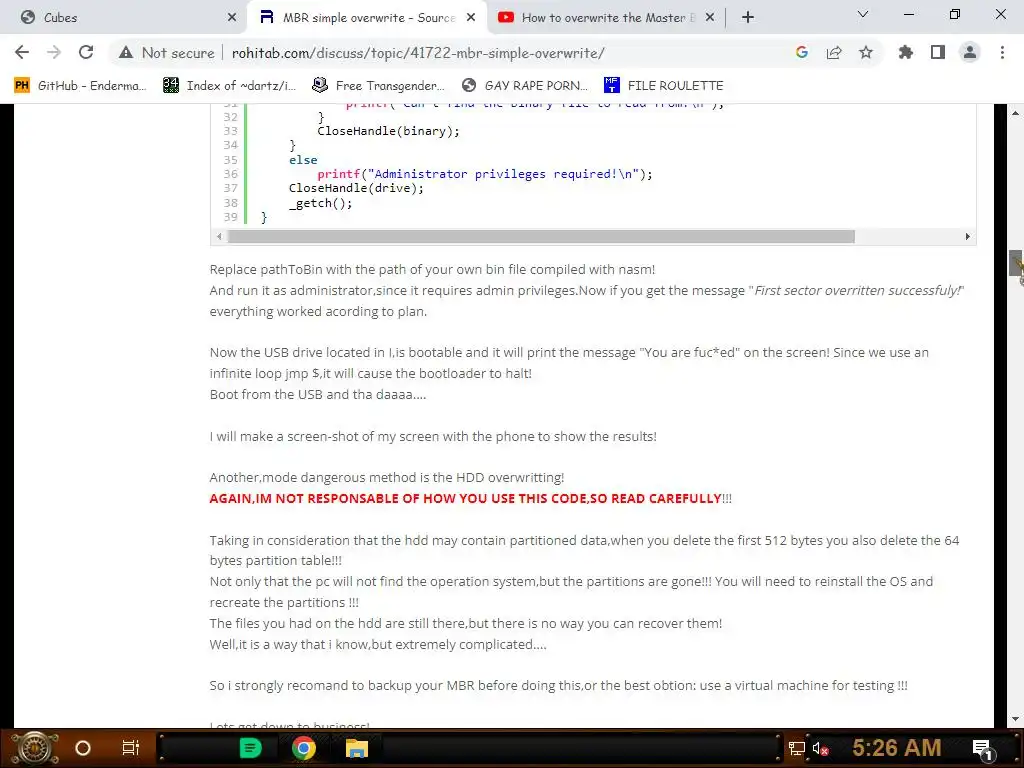Click code line number 36
This screenshot has width=1024, height=768.
click(231, 174)
